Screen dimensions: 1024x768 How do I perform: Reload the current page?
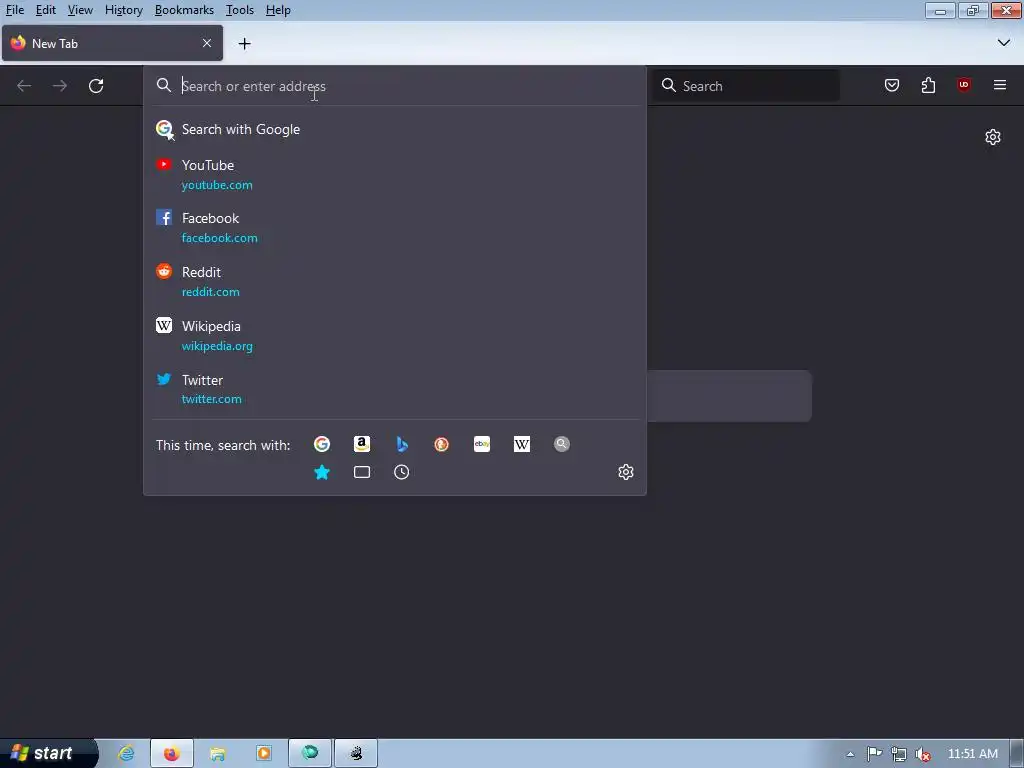[x=96, y=86]
